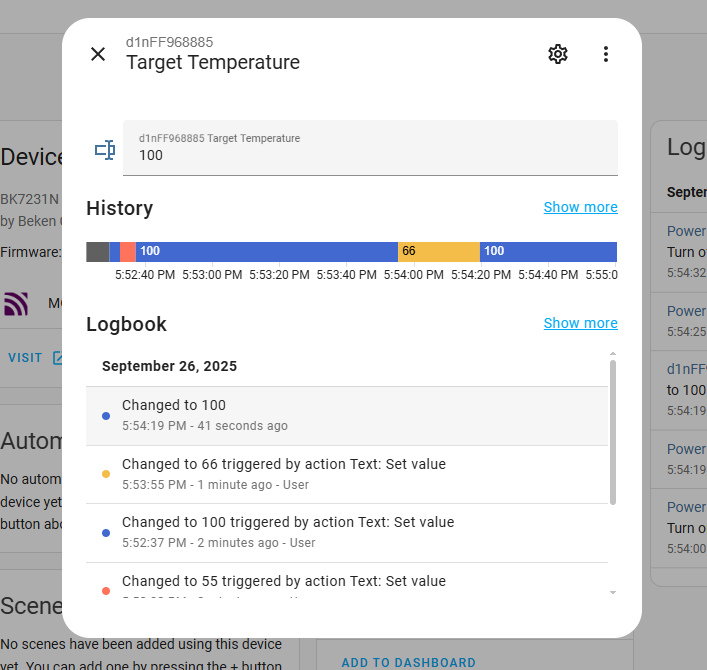Image resolution: width=707 pixels, height=670 pixels.
Task: Click the text entity icon beside input
Action: pos(105,150)
